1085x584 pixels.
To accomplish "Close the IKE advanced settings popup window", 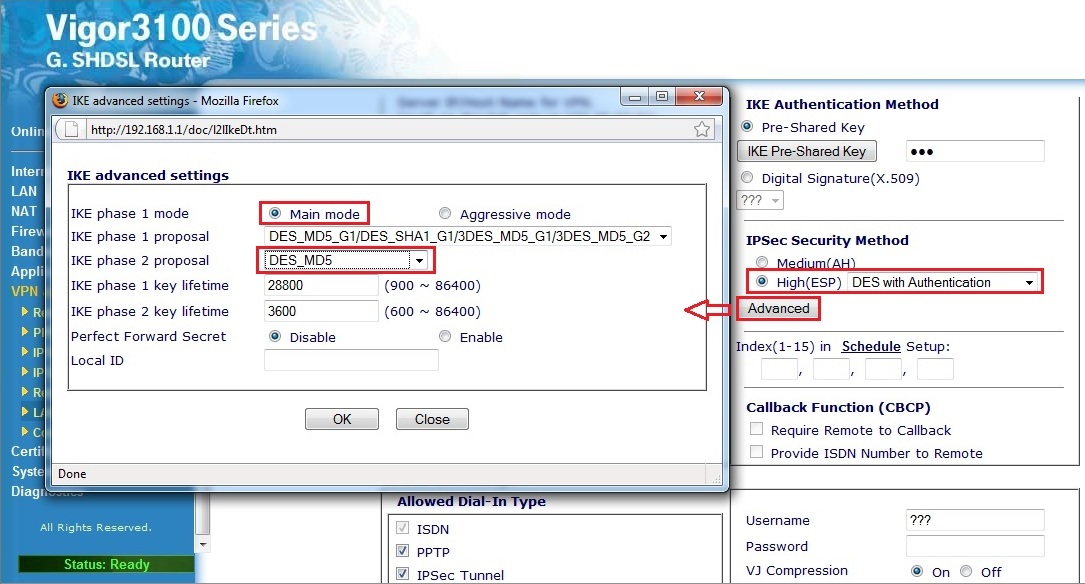I will tap(699, 96).
